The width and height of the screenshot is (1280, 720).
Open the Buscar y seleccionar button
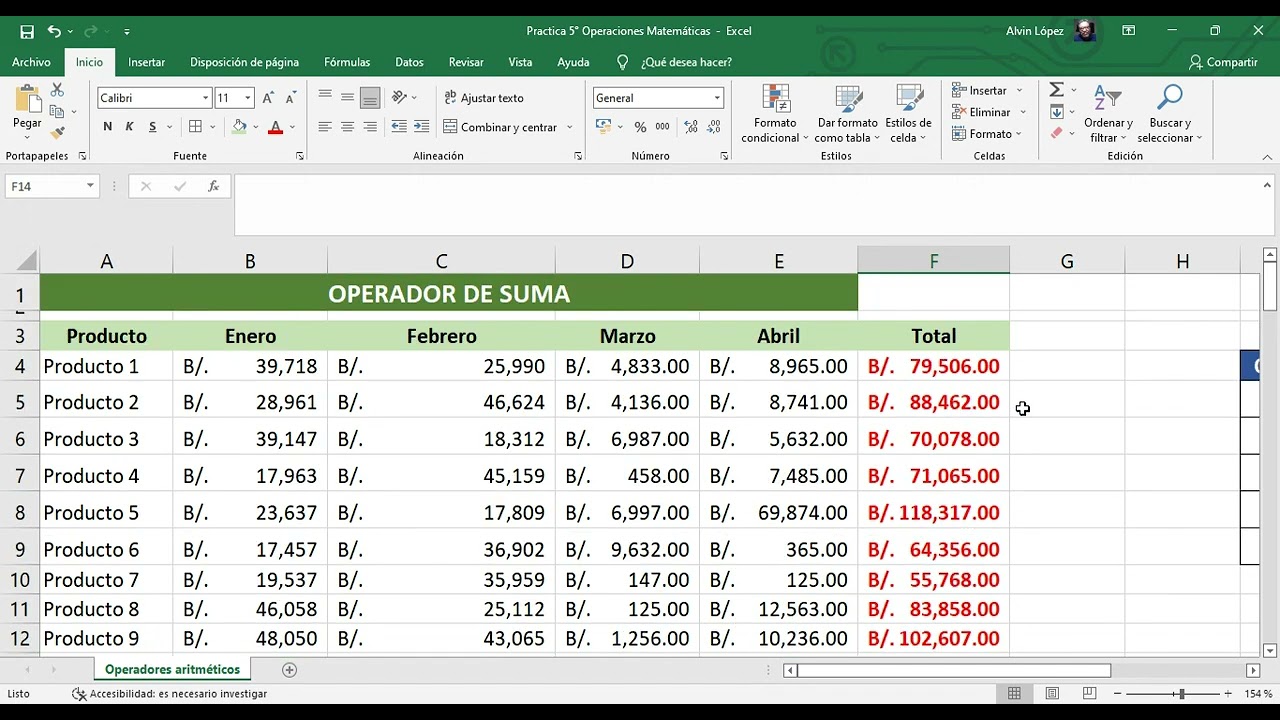[1169, 114]
